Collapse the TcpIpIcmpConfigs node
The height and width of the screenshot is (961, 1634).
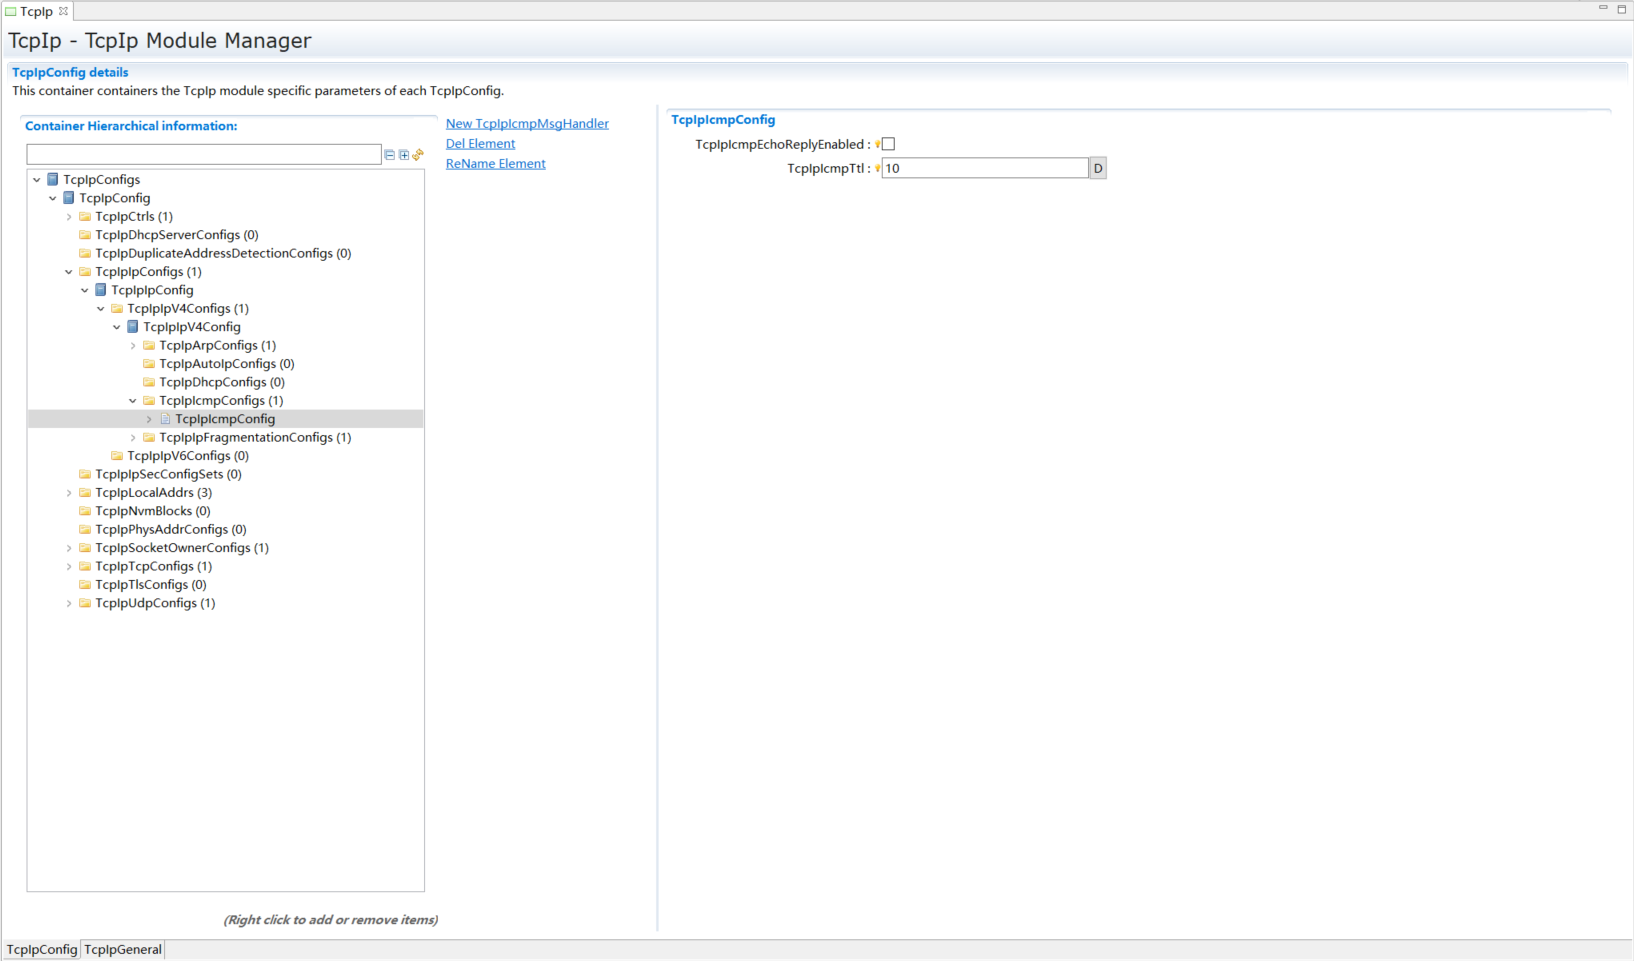(133, 401)
